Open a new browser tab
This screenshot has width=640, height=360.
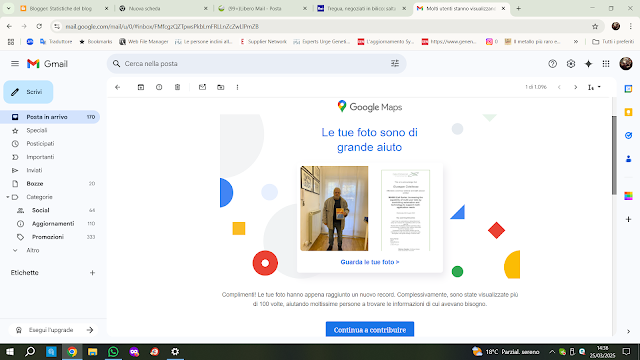tap(518, 8)
